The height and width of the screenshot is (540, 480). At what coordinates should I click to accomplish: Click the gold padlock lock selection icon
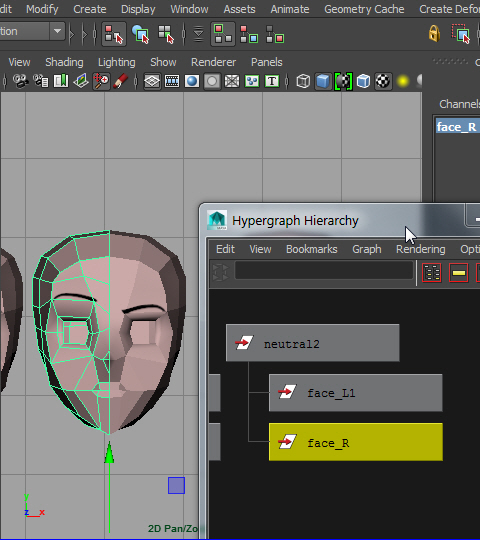coord(434,33)
